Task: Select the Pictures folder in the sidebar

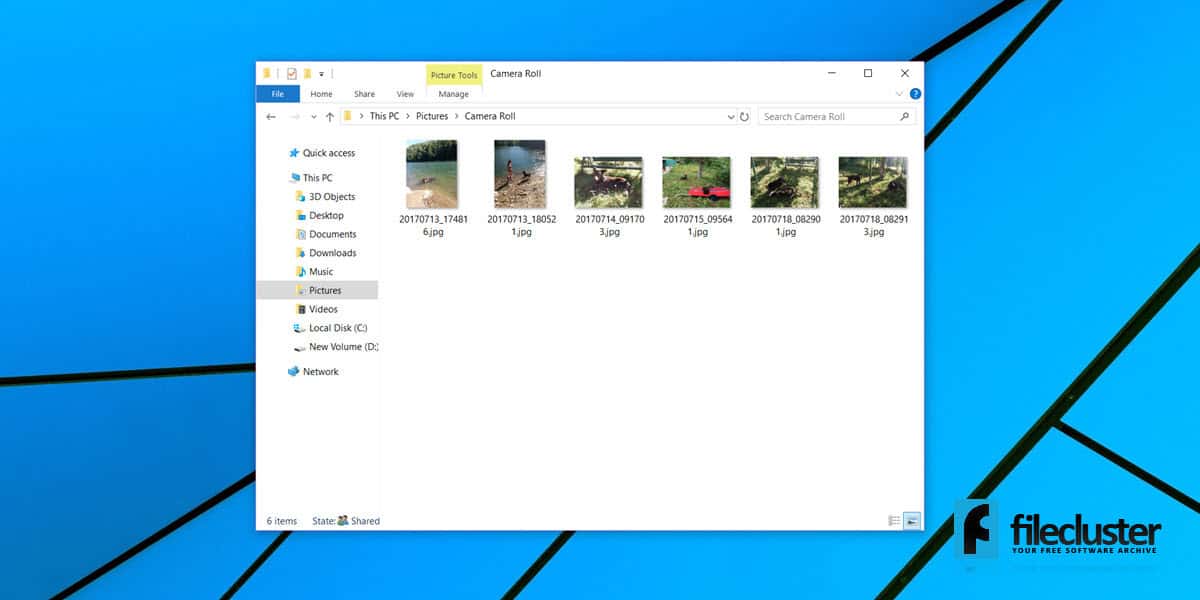Action: (x=325, y=290)
